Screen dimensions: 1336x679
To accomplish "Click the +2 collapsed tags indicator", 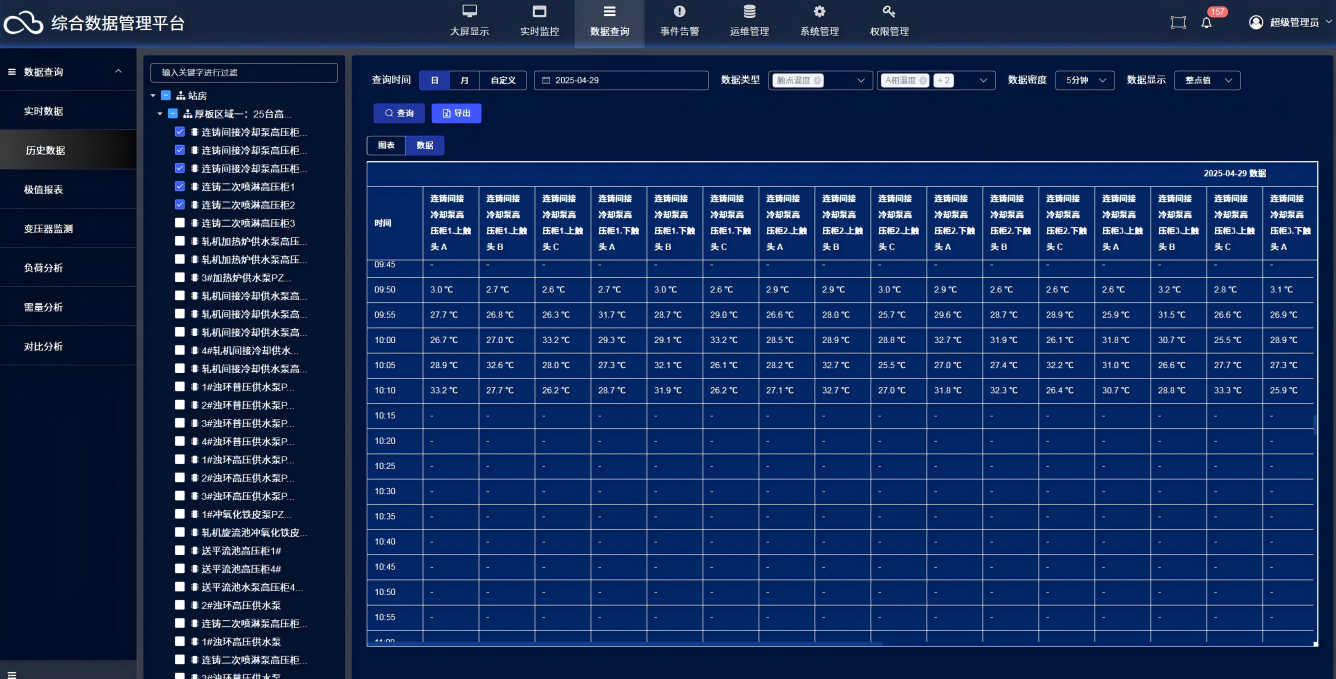I will coord(944,80).
